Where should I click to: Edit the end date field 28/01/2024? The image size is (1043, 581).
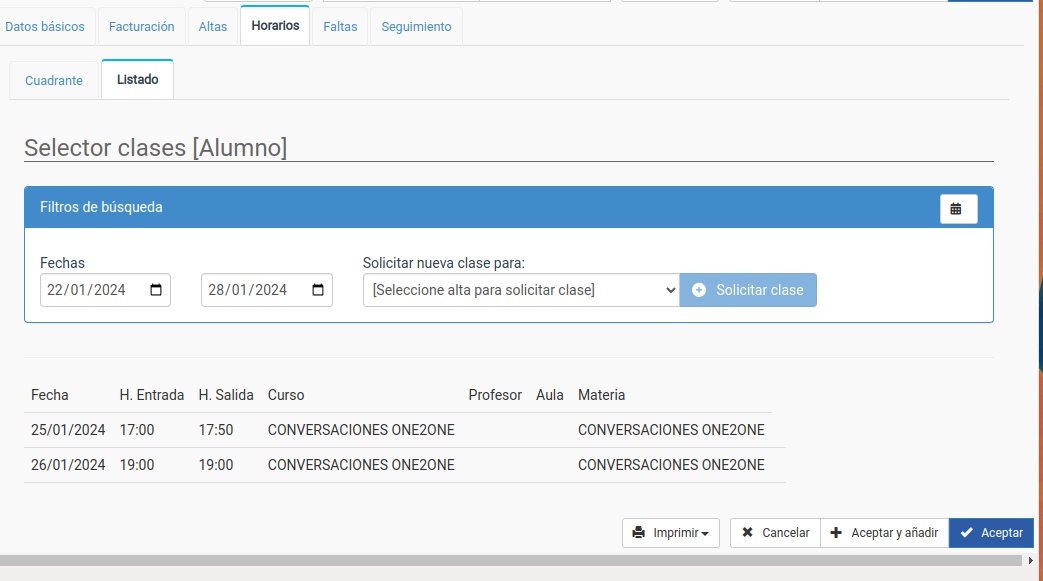[x=267, y=290]
